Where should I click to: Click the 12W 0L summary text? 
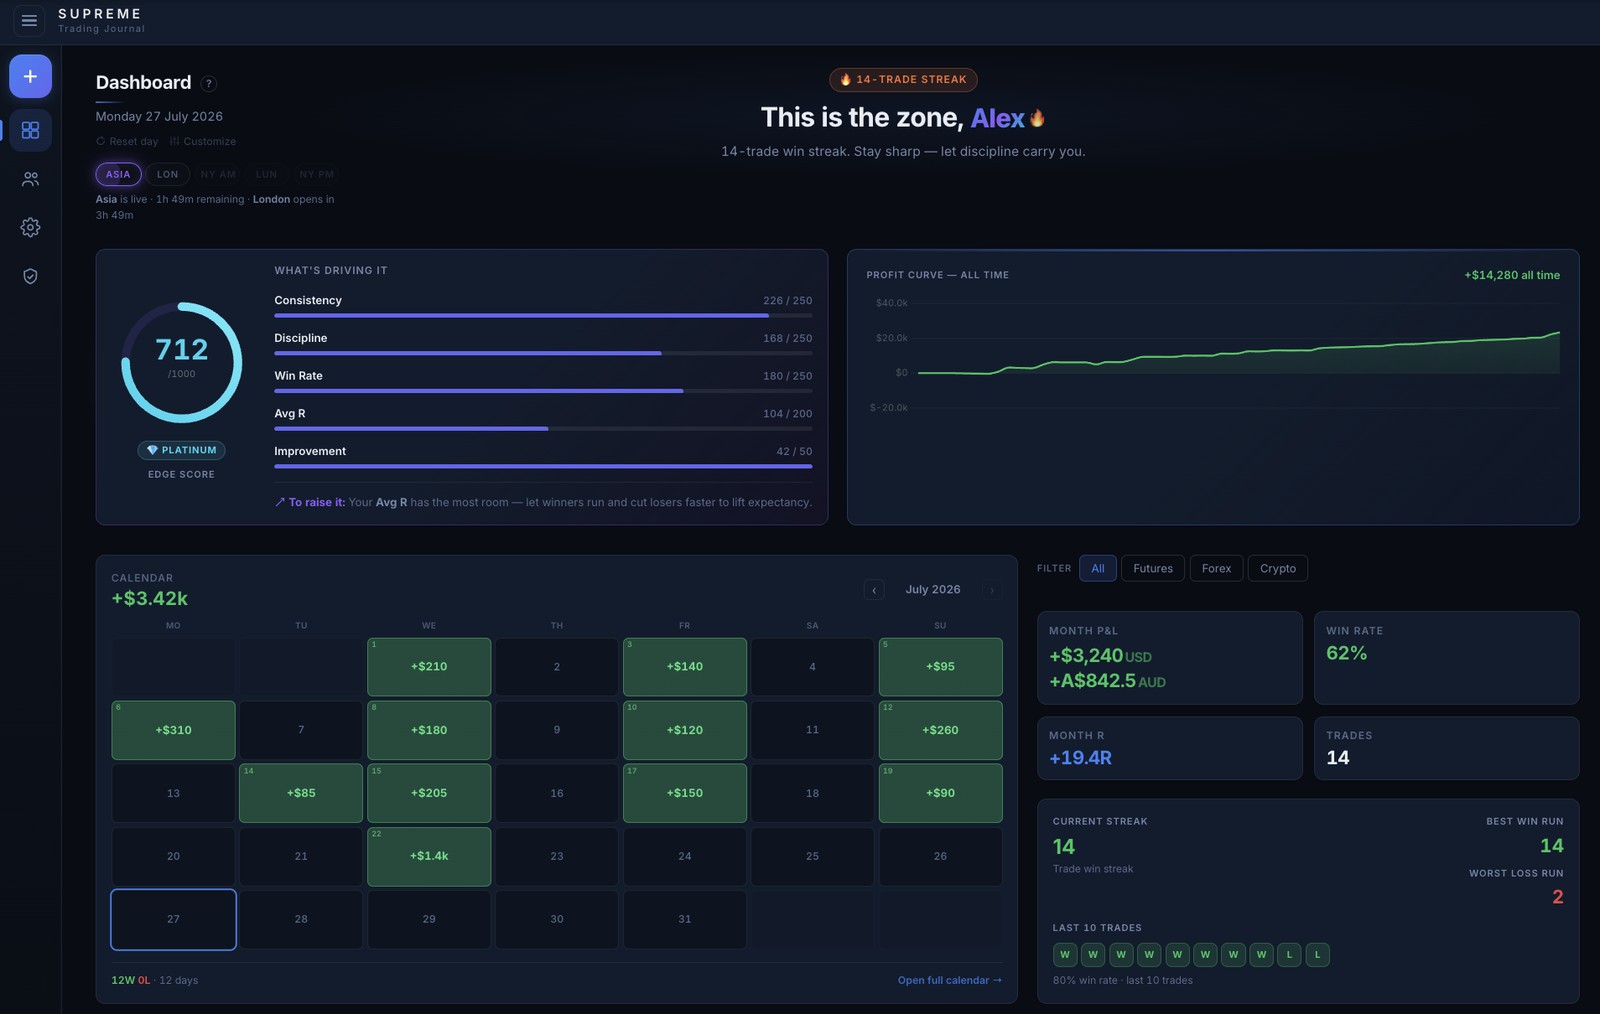click(x=131, y=980)
